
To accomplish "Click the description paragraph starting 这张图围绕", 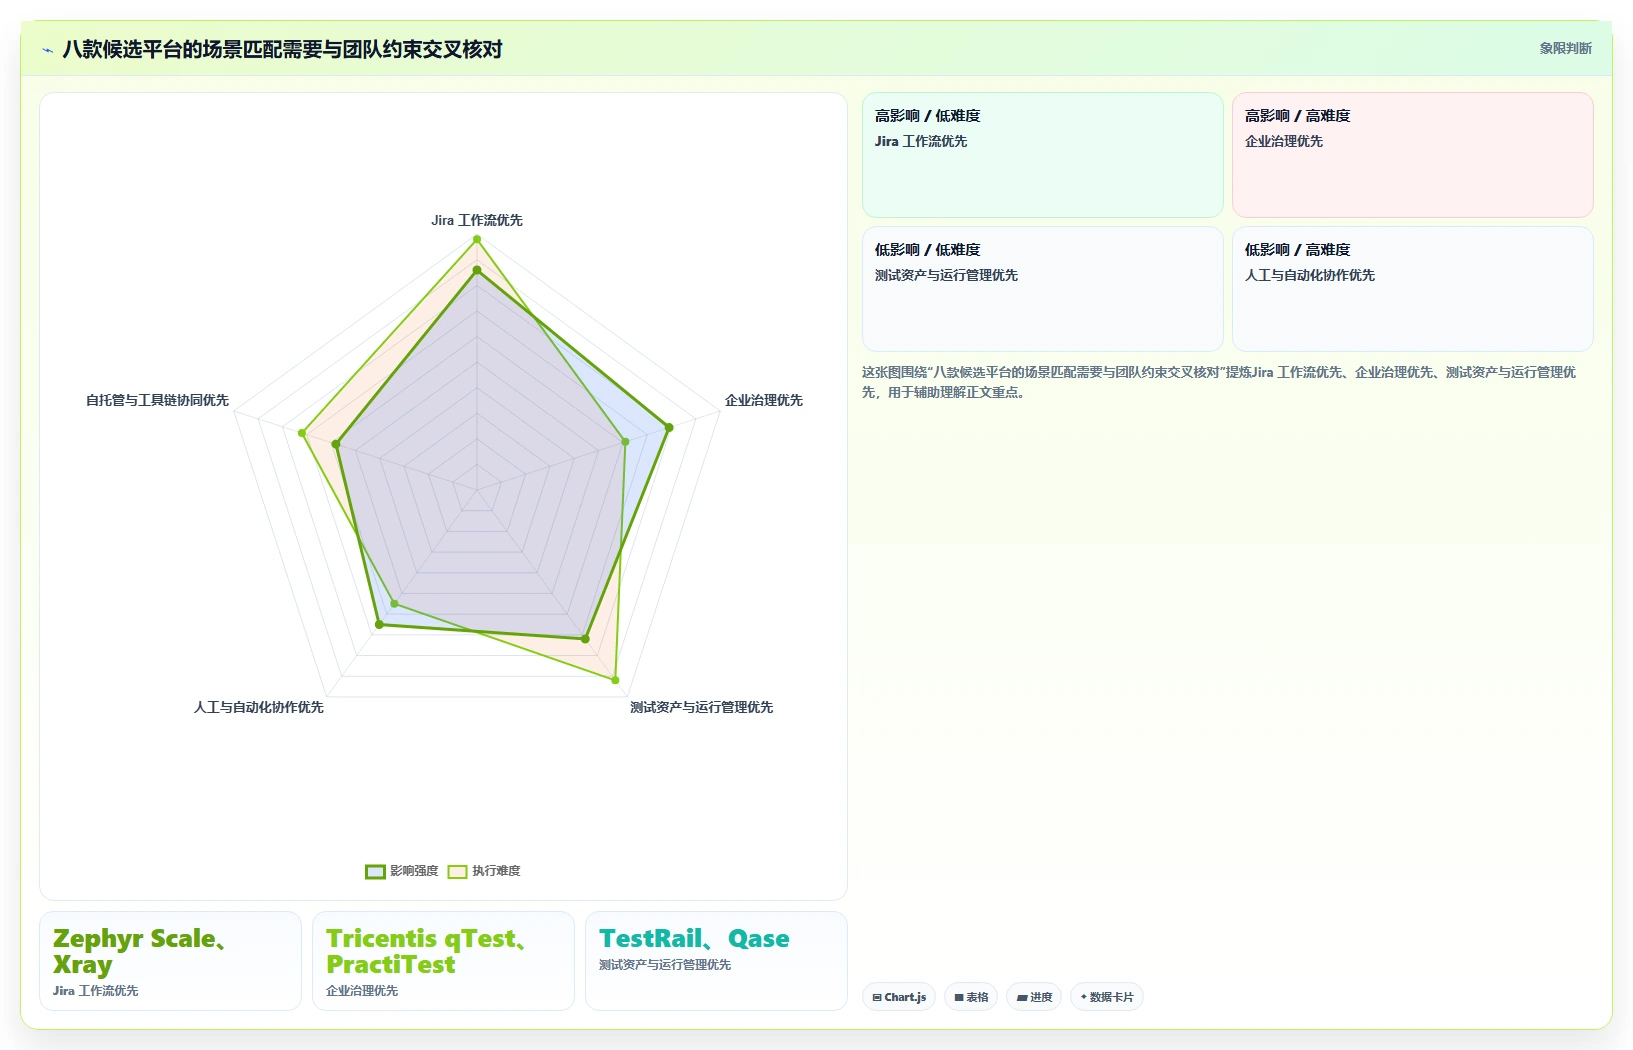I will [1219, 382].
